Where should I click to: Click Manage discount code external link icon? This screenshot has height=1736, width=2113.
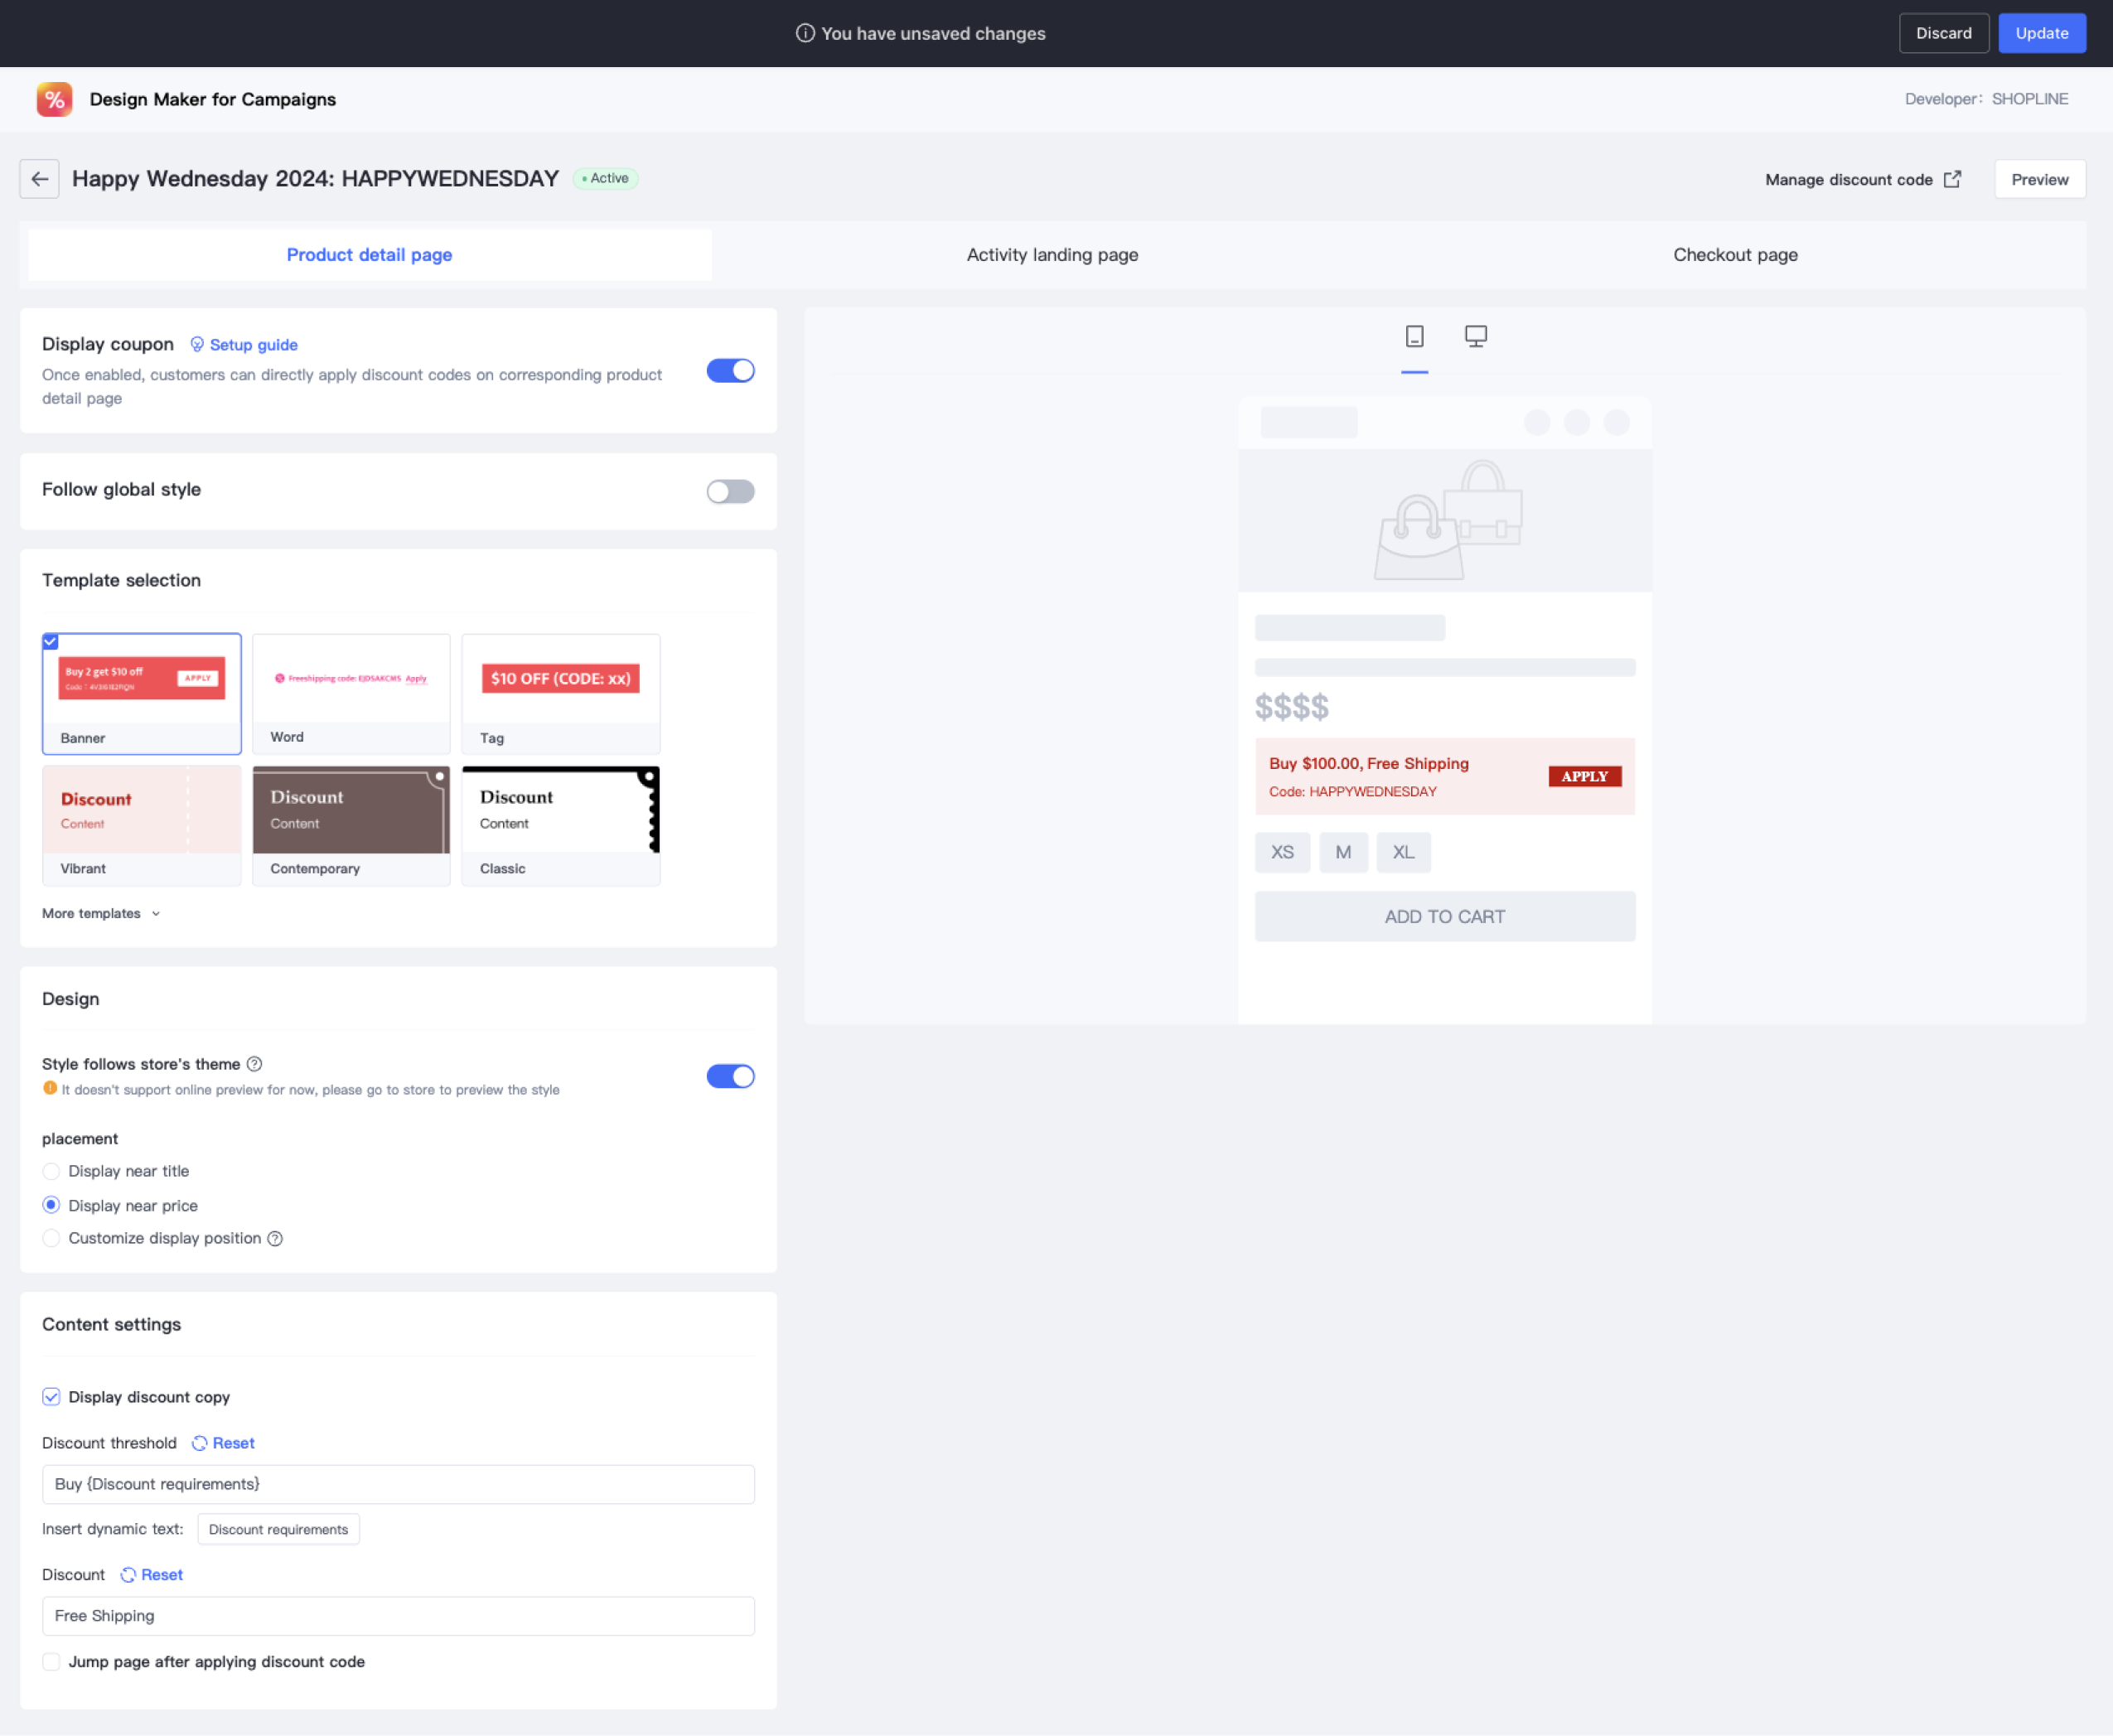[1952, 179]
